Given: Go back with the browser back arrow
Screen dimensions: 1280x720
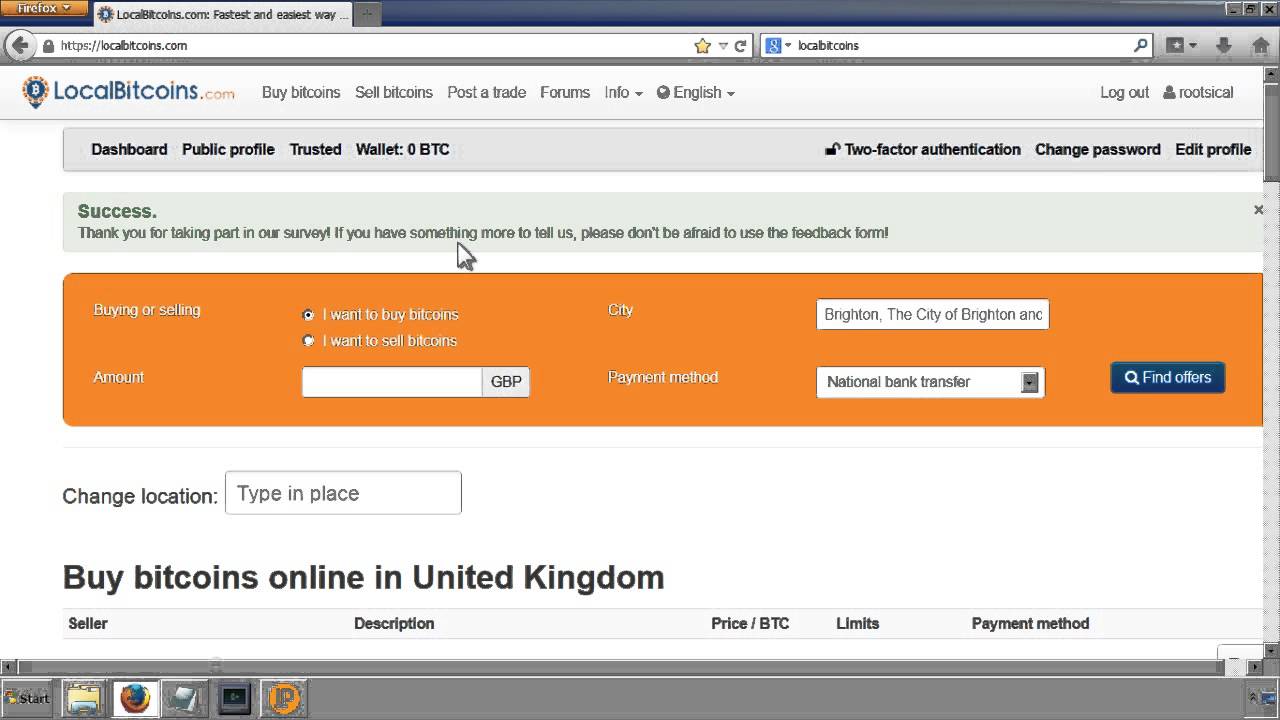Looking at the screenshot, I should coord(20,45).
